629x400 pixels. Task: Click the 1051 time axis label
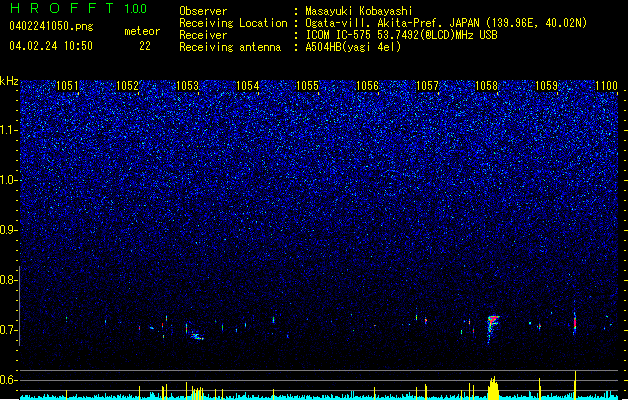(x=67, y=86)
